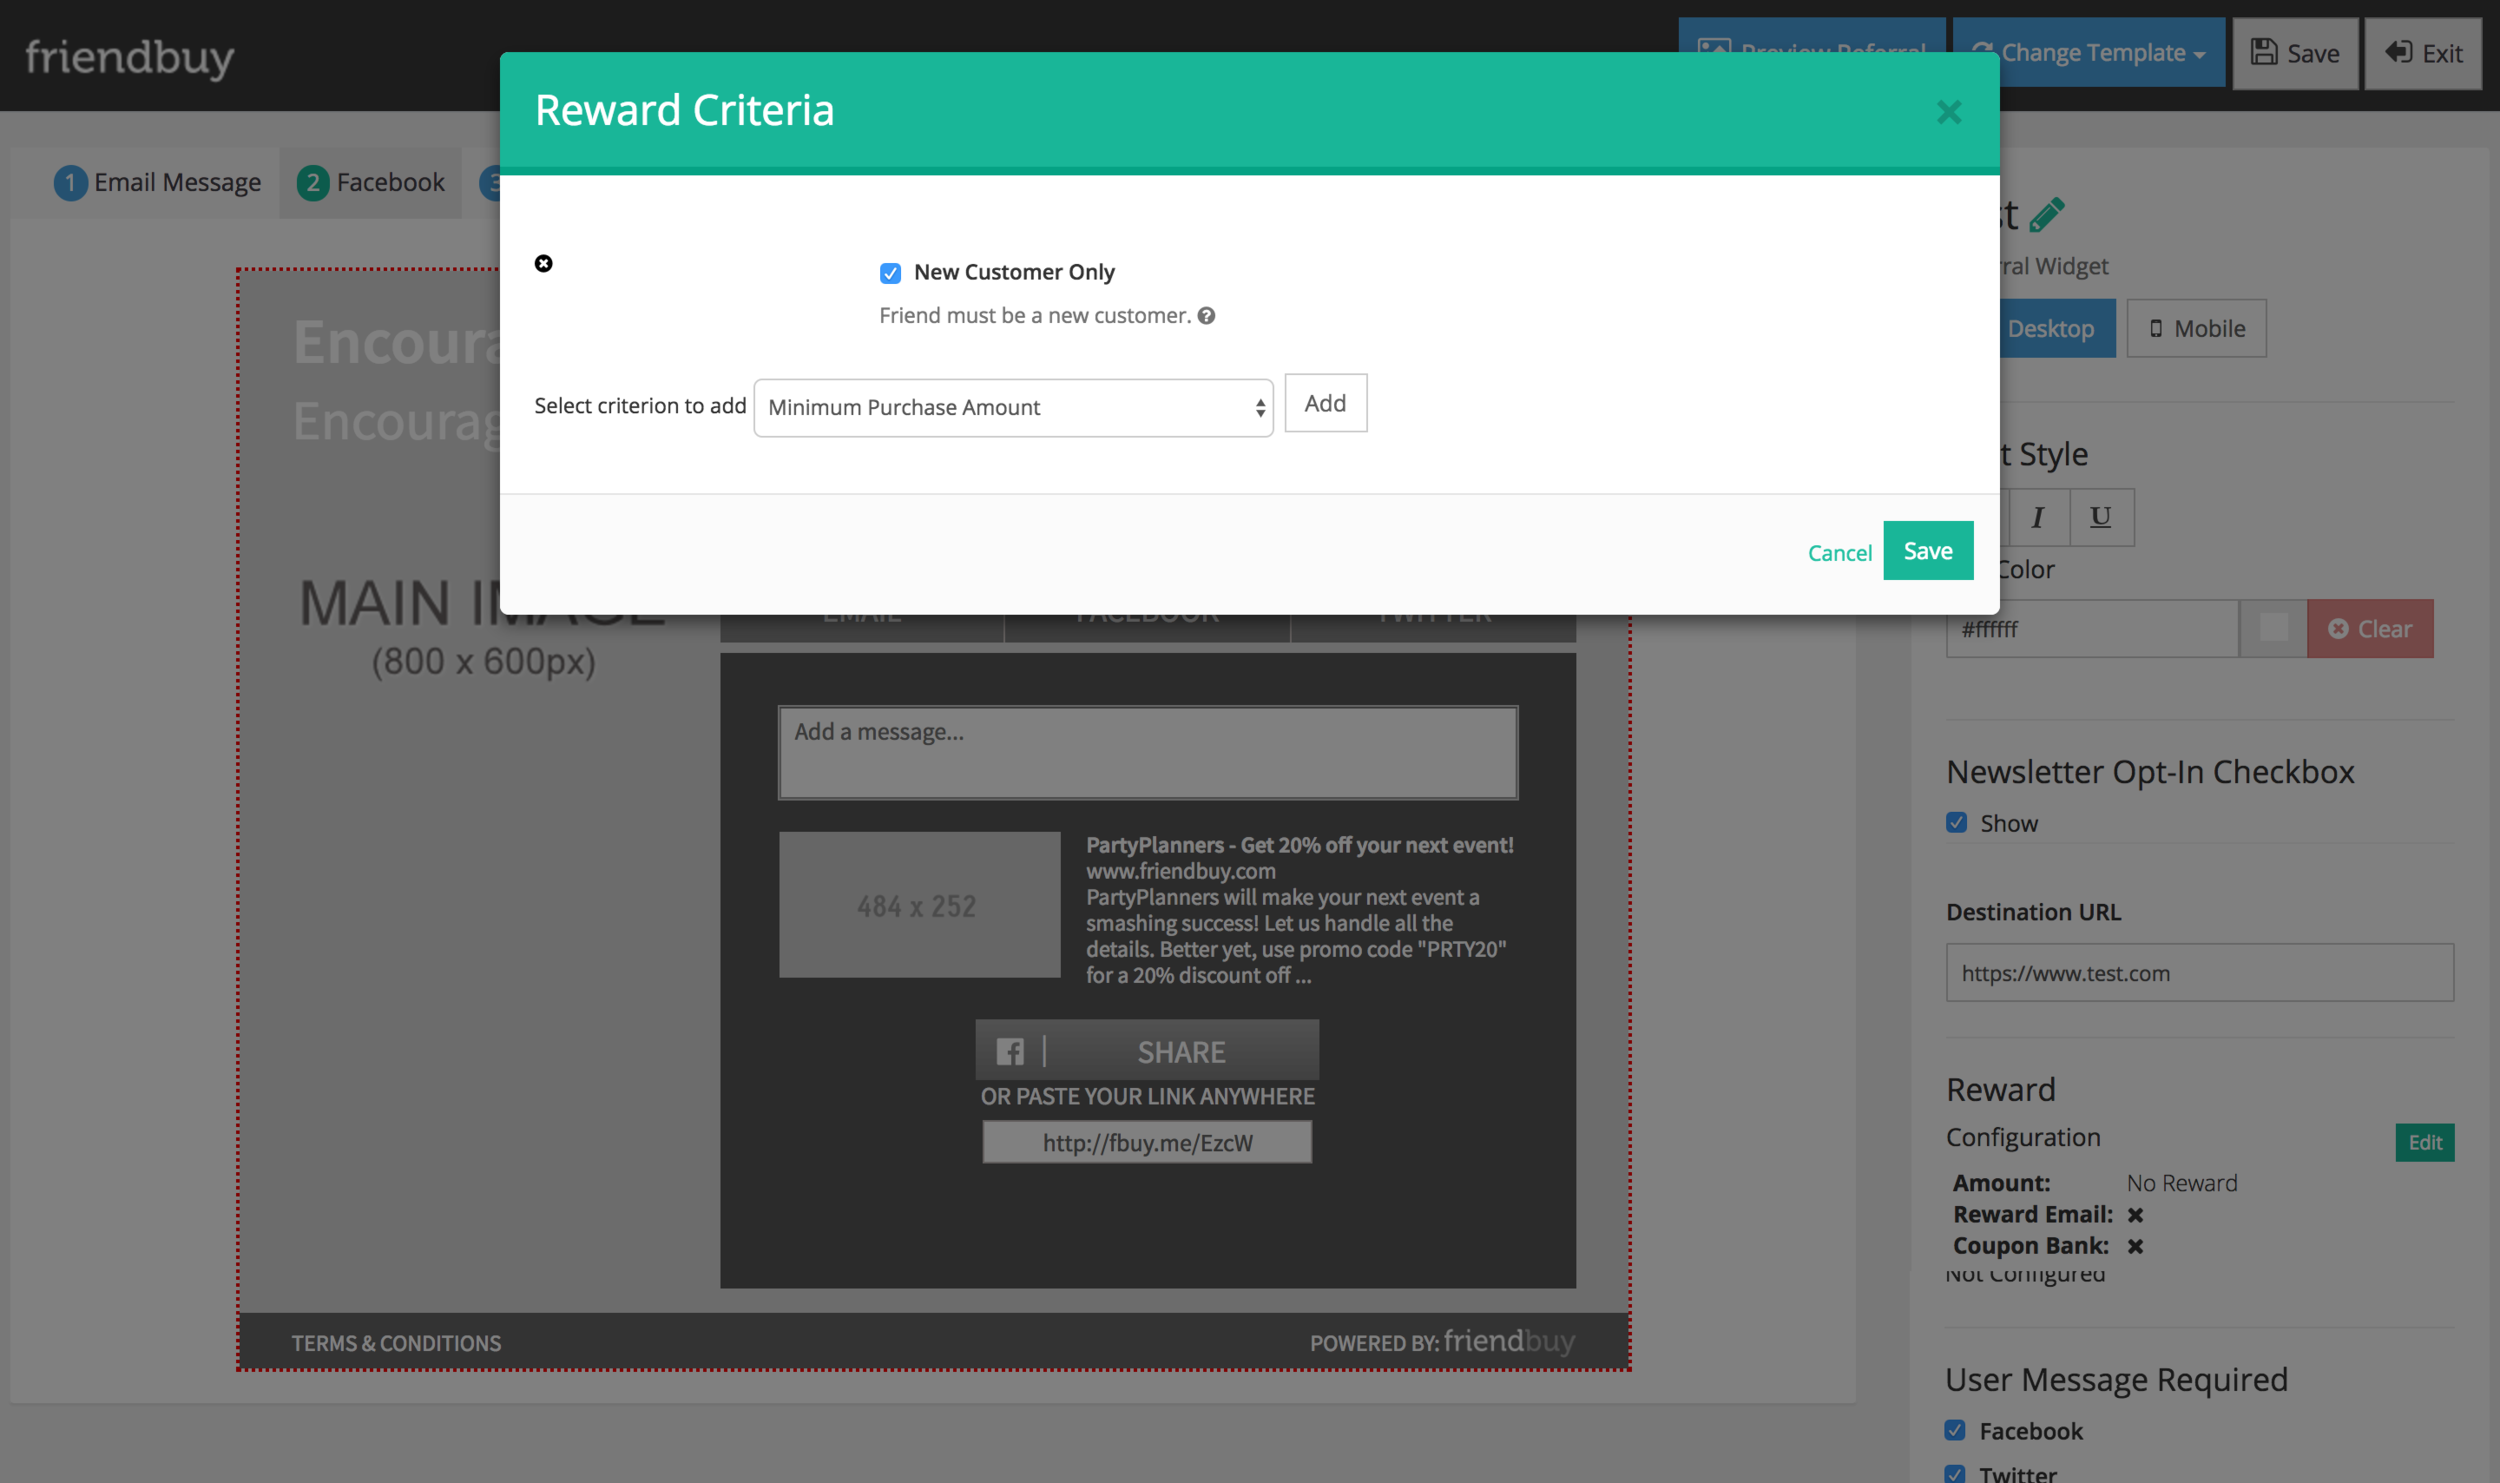Click the Add criterion button

pos(1325,403)
